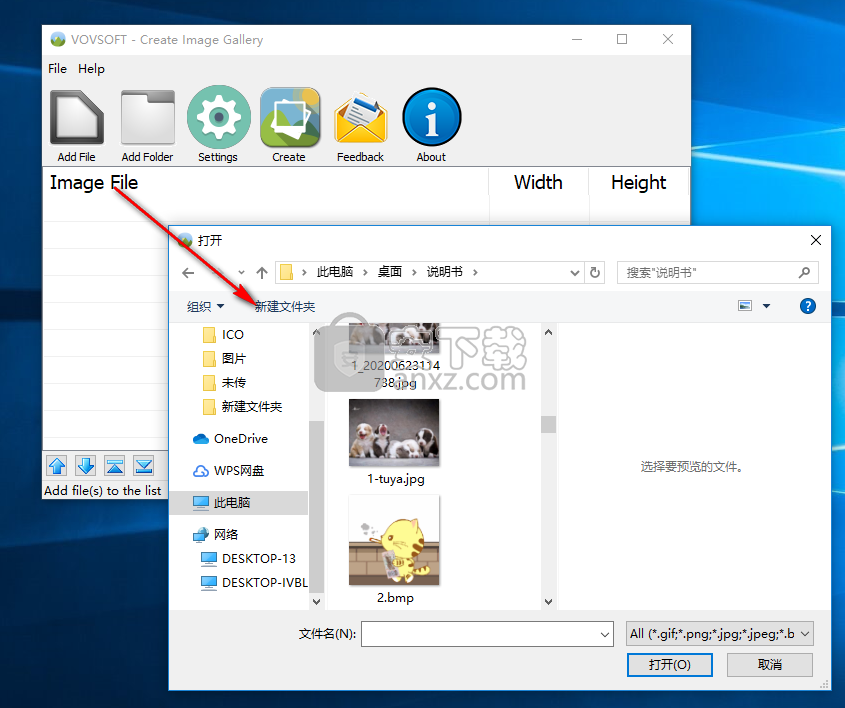
Task: Open the Feedback envelope icon
Action: click(x=360, y=119)
